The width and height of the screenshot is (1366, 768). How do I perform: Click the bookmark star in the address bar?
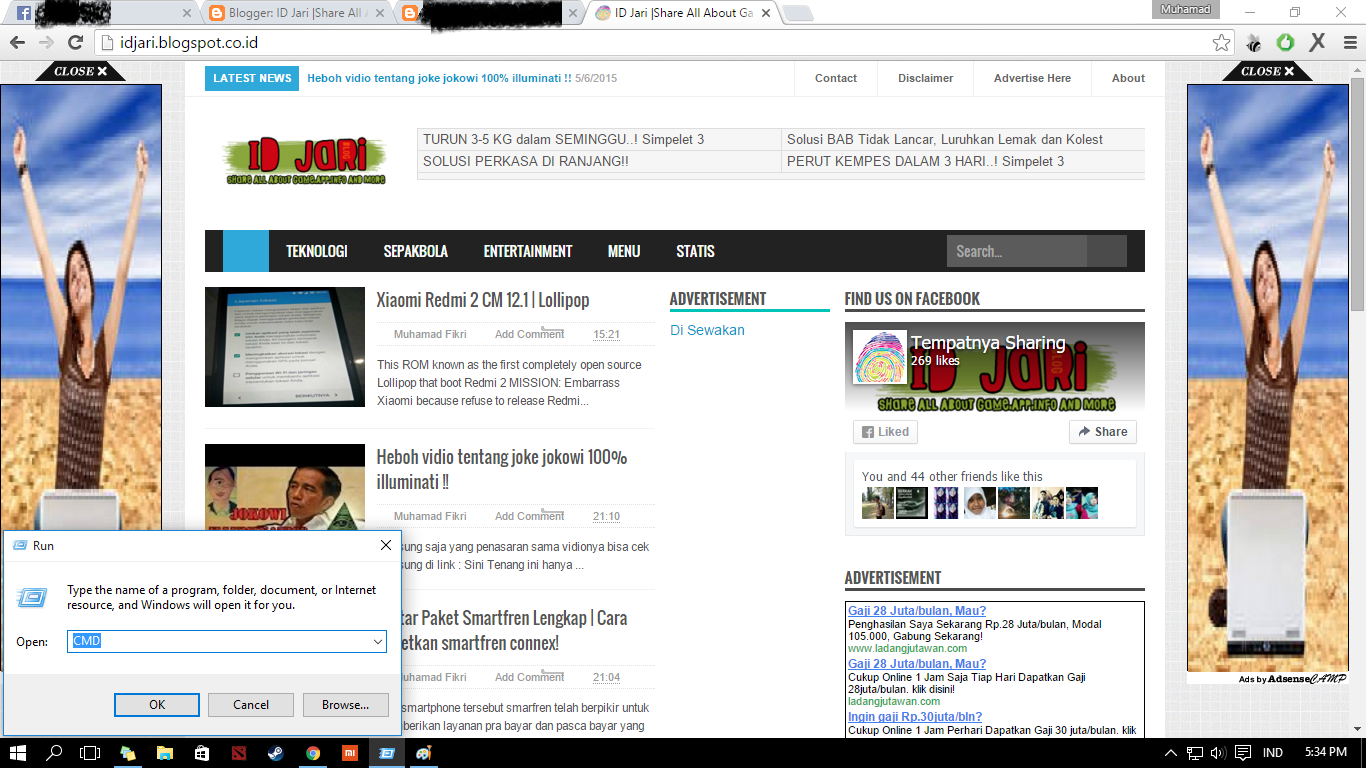point(1221,43)
